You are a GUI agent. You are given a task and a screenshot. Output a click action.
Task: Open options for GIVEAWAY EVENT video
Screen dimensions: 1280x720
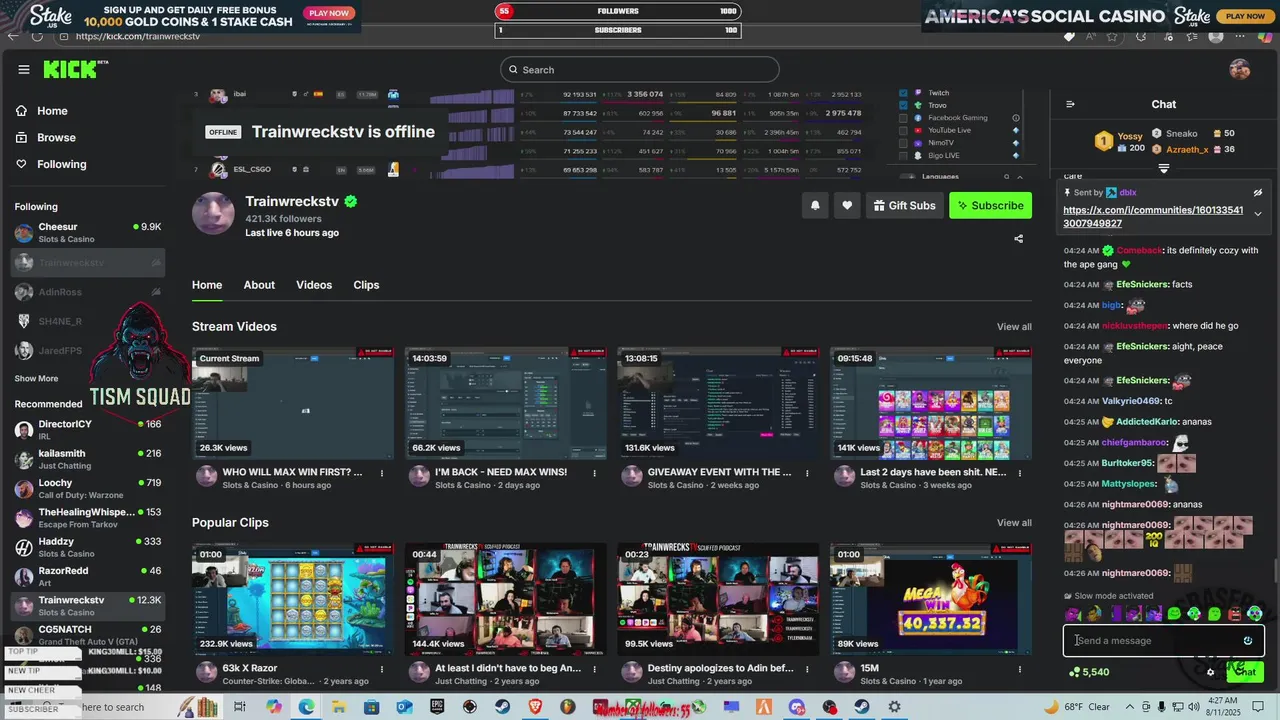[807, 473]
